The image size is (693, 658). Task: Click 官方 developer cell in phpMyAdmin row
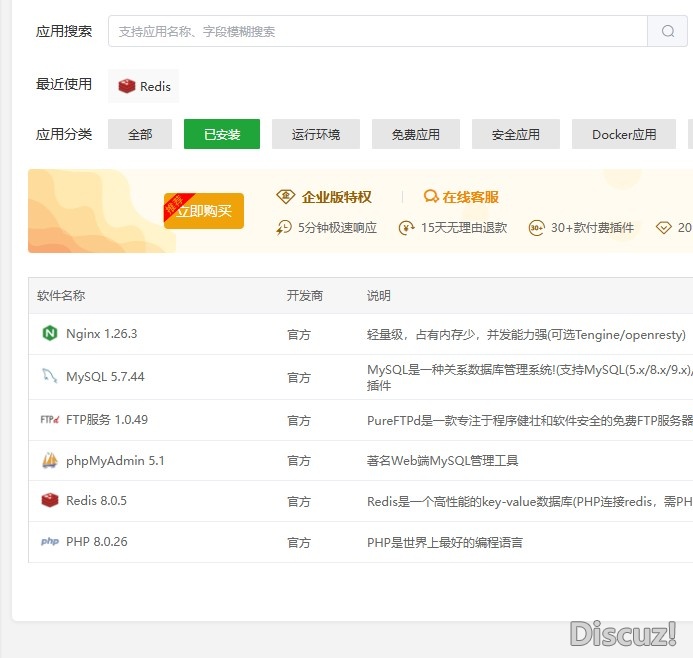[299, 461]
